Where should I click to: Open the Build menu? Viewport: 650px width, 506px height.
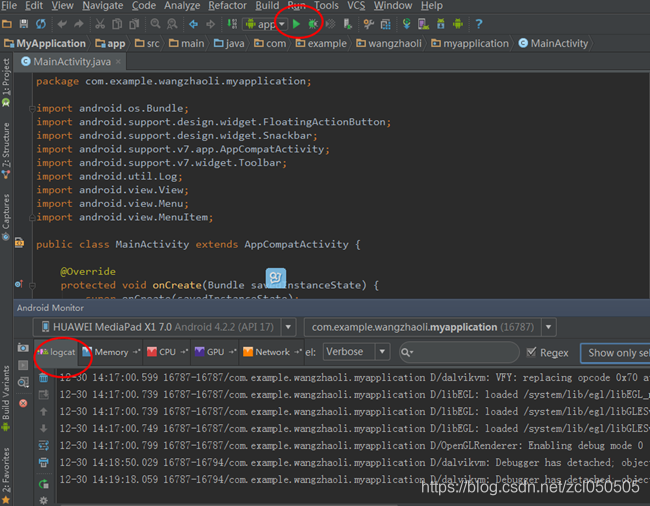[267, 5]
